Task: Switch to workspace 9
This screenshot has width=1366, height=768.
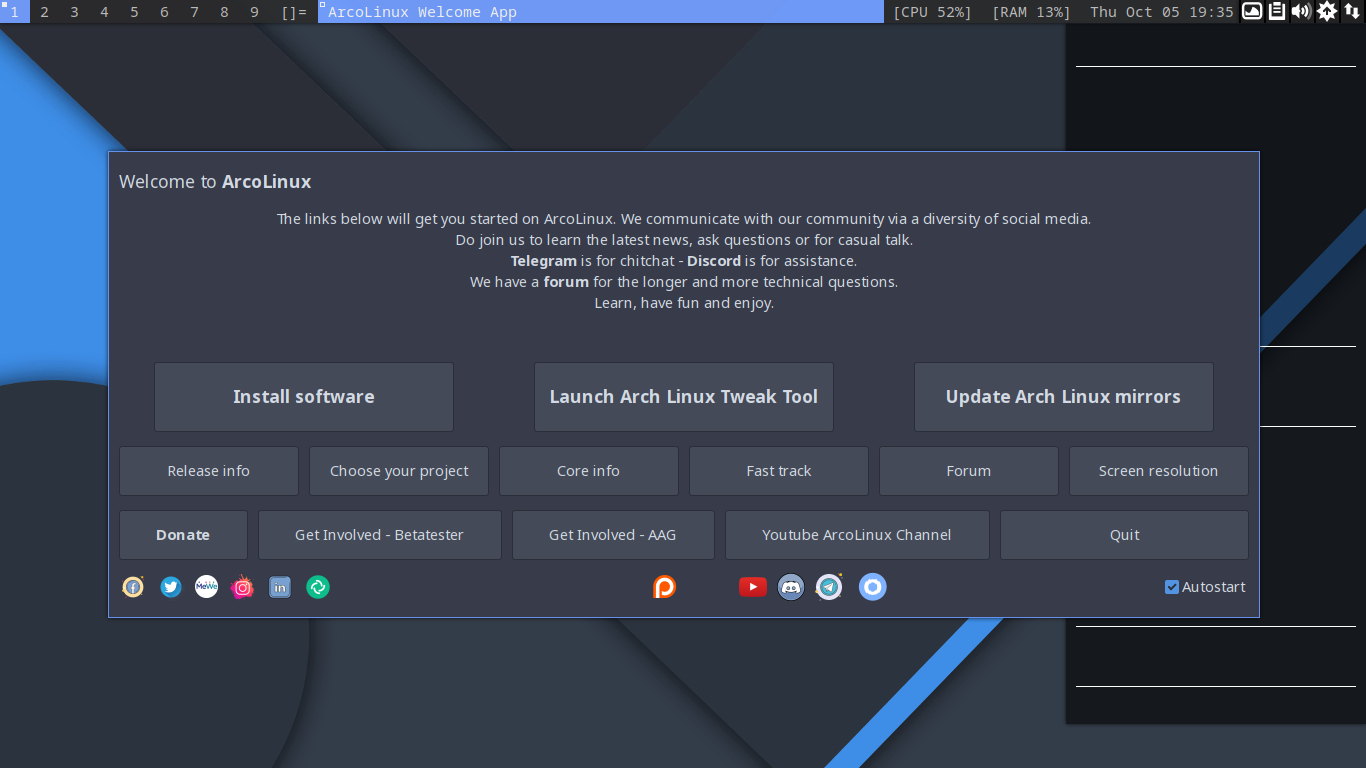Action: 255,12
